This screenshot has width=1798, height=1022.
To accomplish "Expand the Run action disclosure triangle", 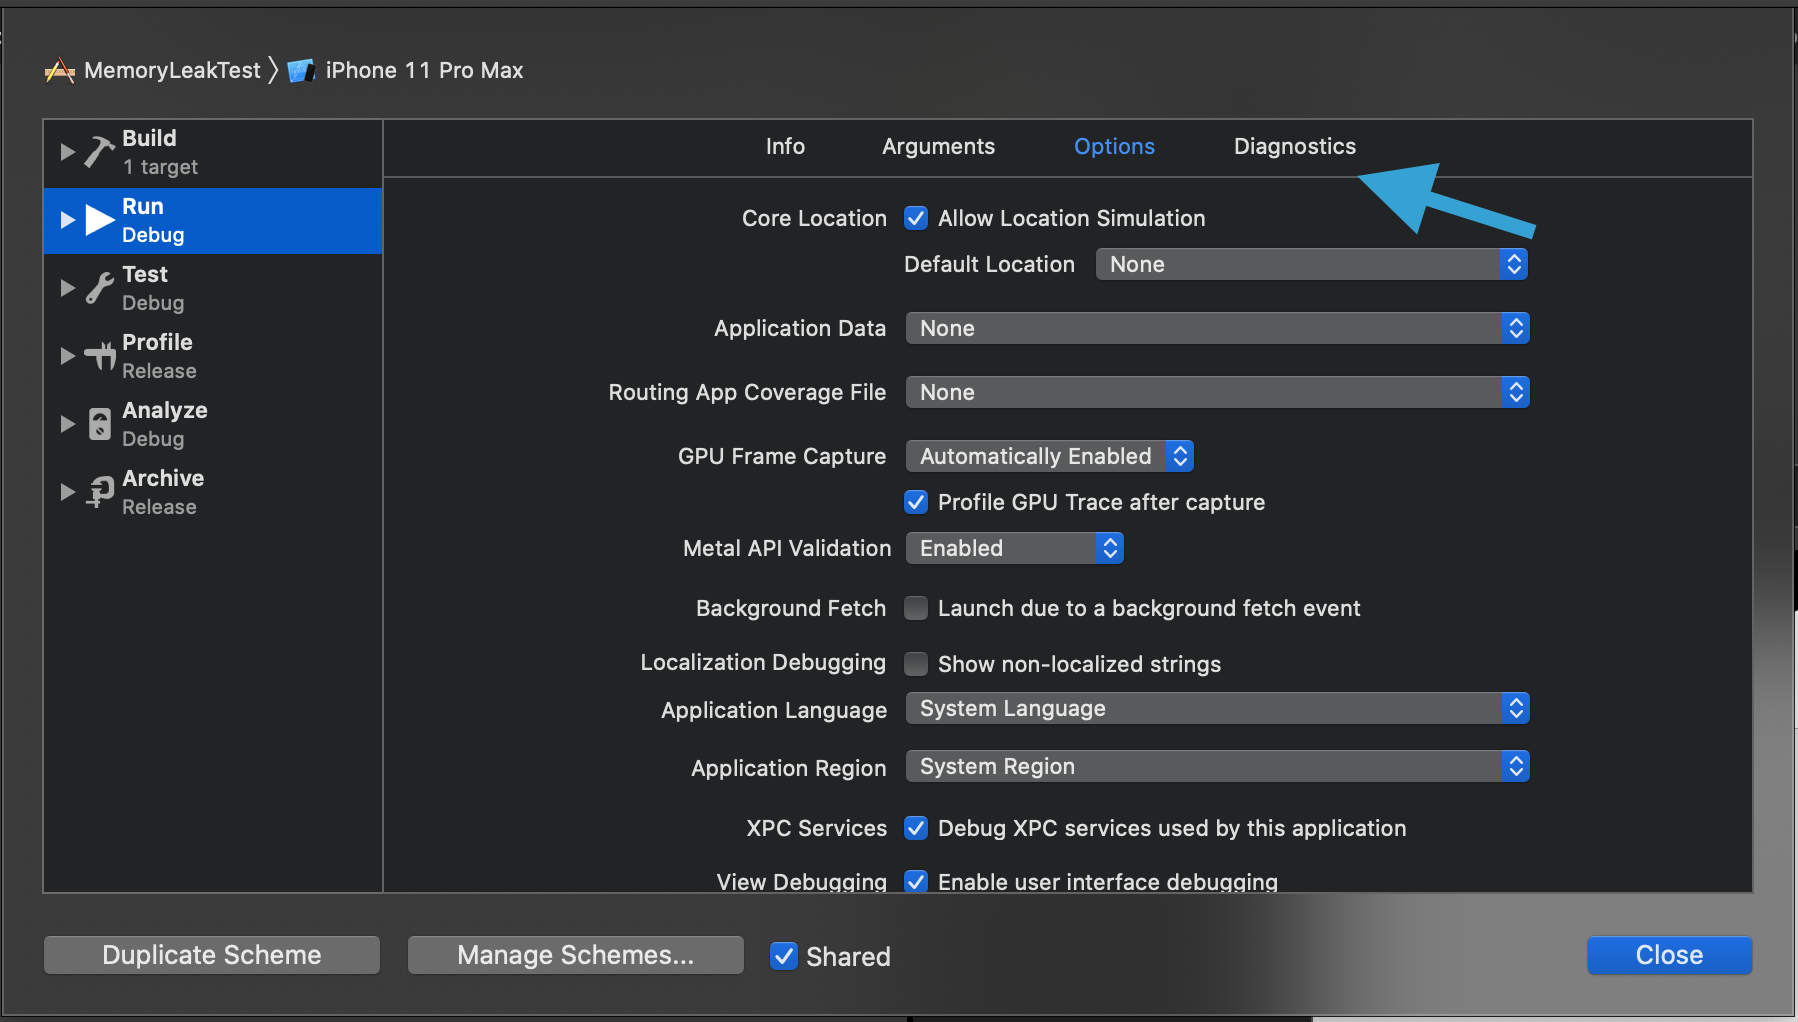I will pyautogui.click(x=68, y=220).
